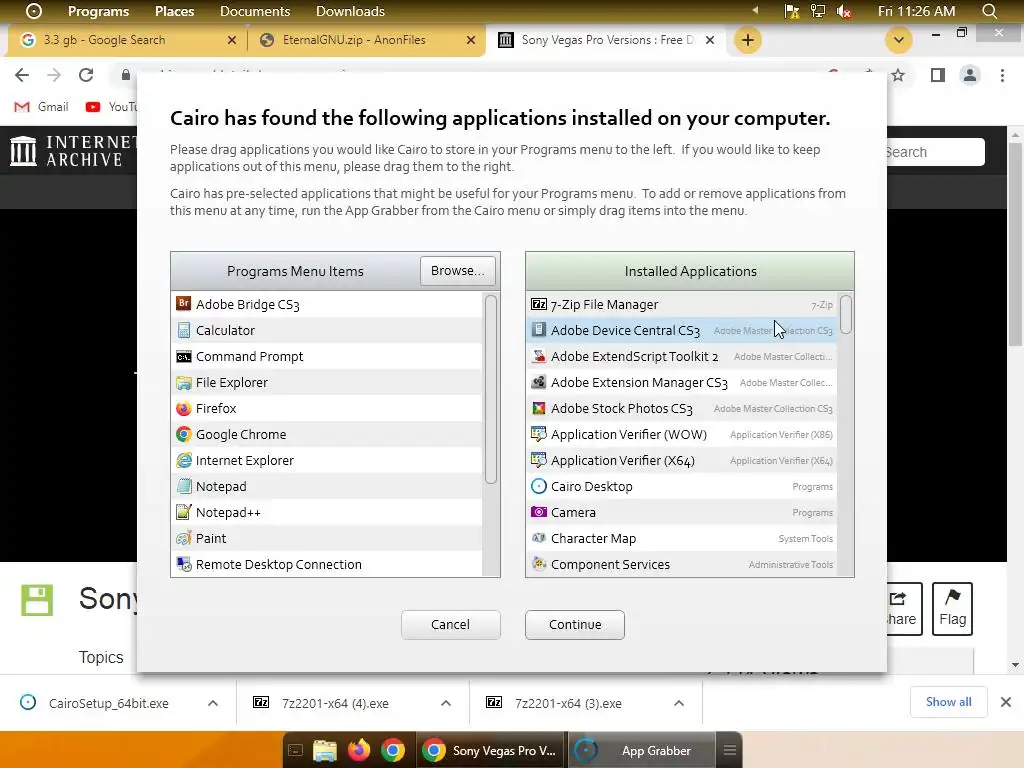Screen dimensions: 1024x768
Task: Open the Programs menu
Action: tap(99, 11)
